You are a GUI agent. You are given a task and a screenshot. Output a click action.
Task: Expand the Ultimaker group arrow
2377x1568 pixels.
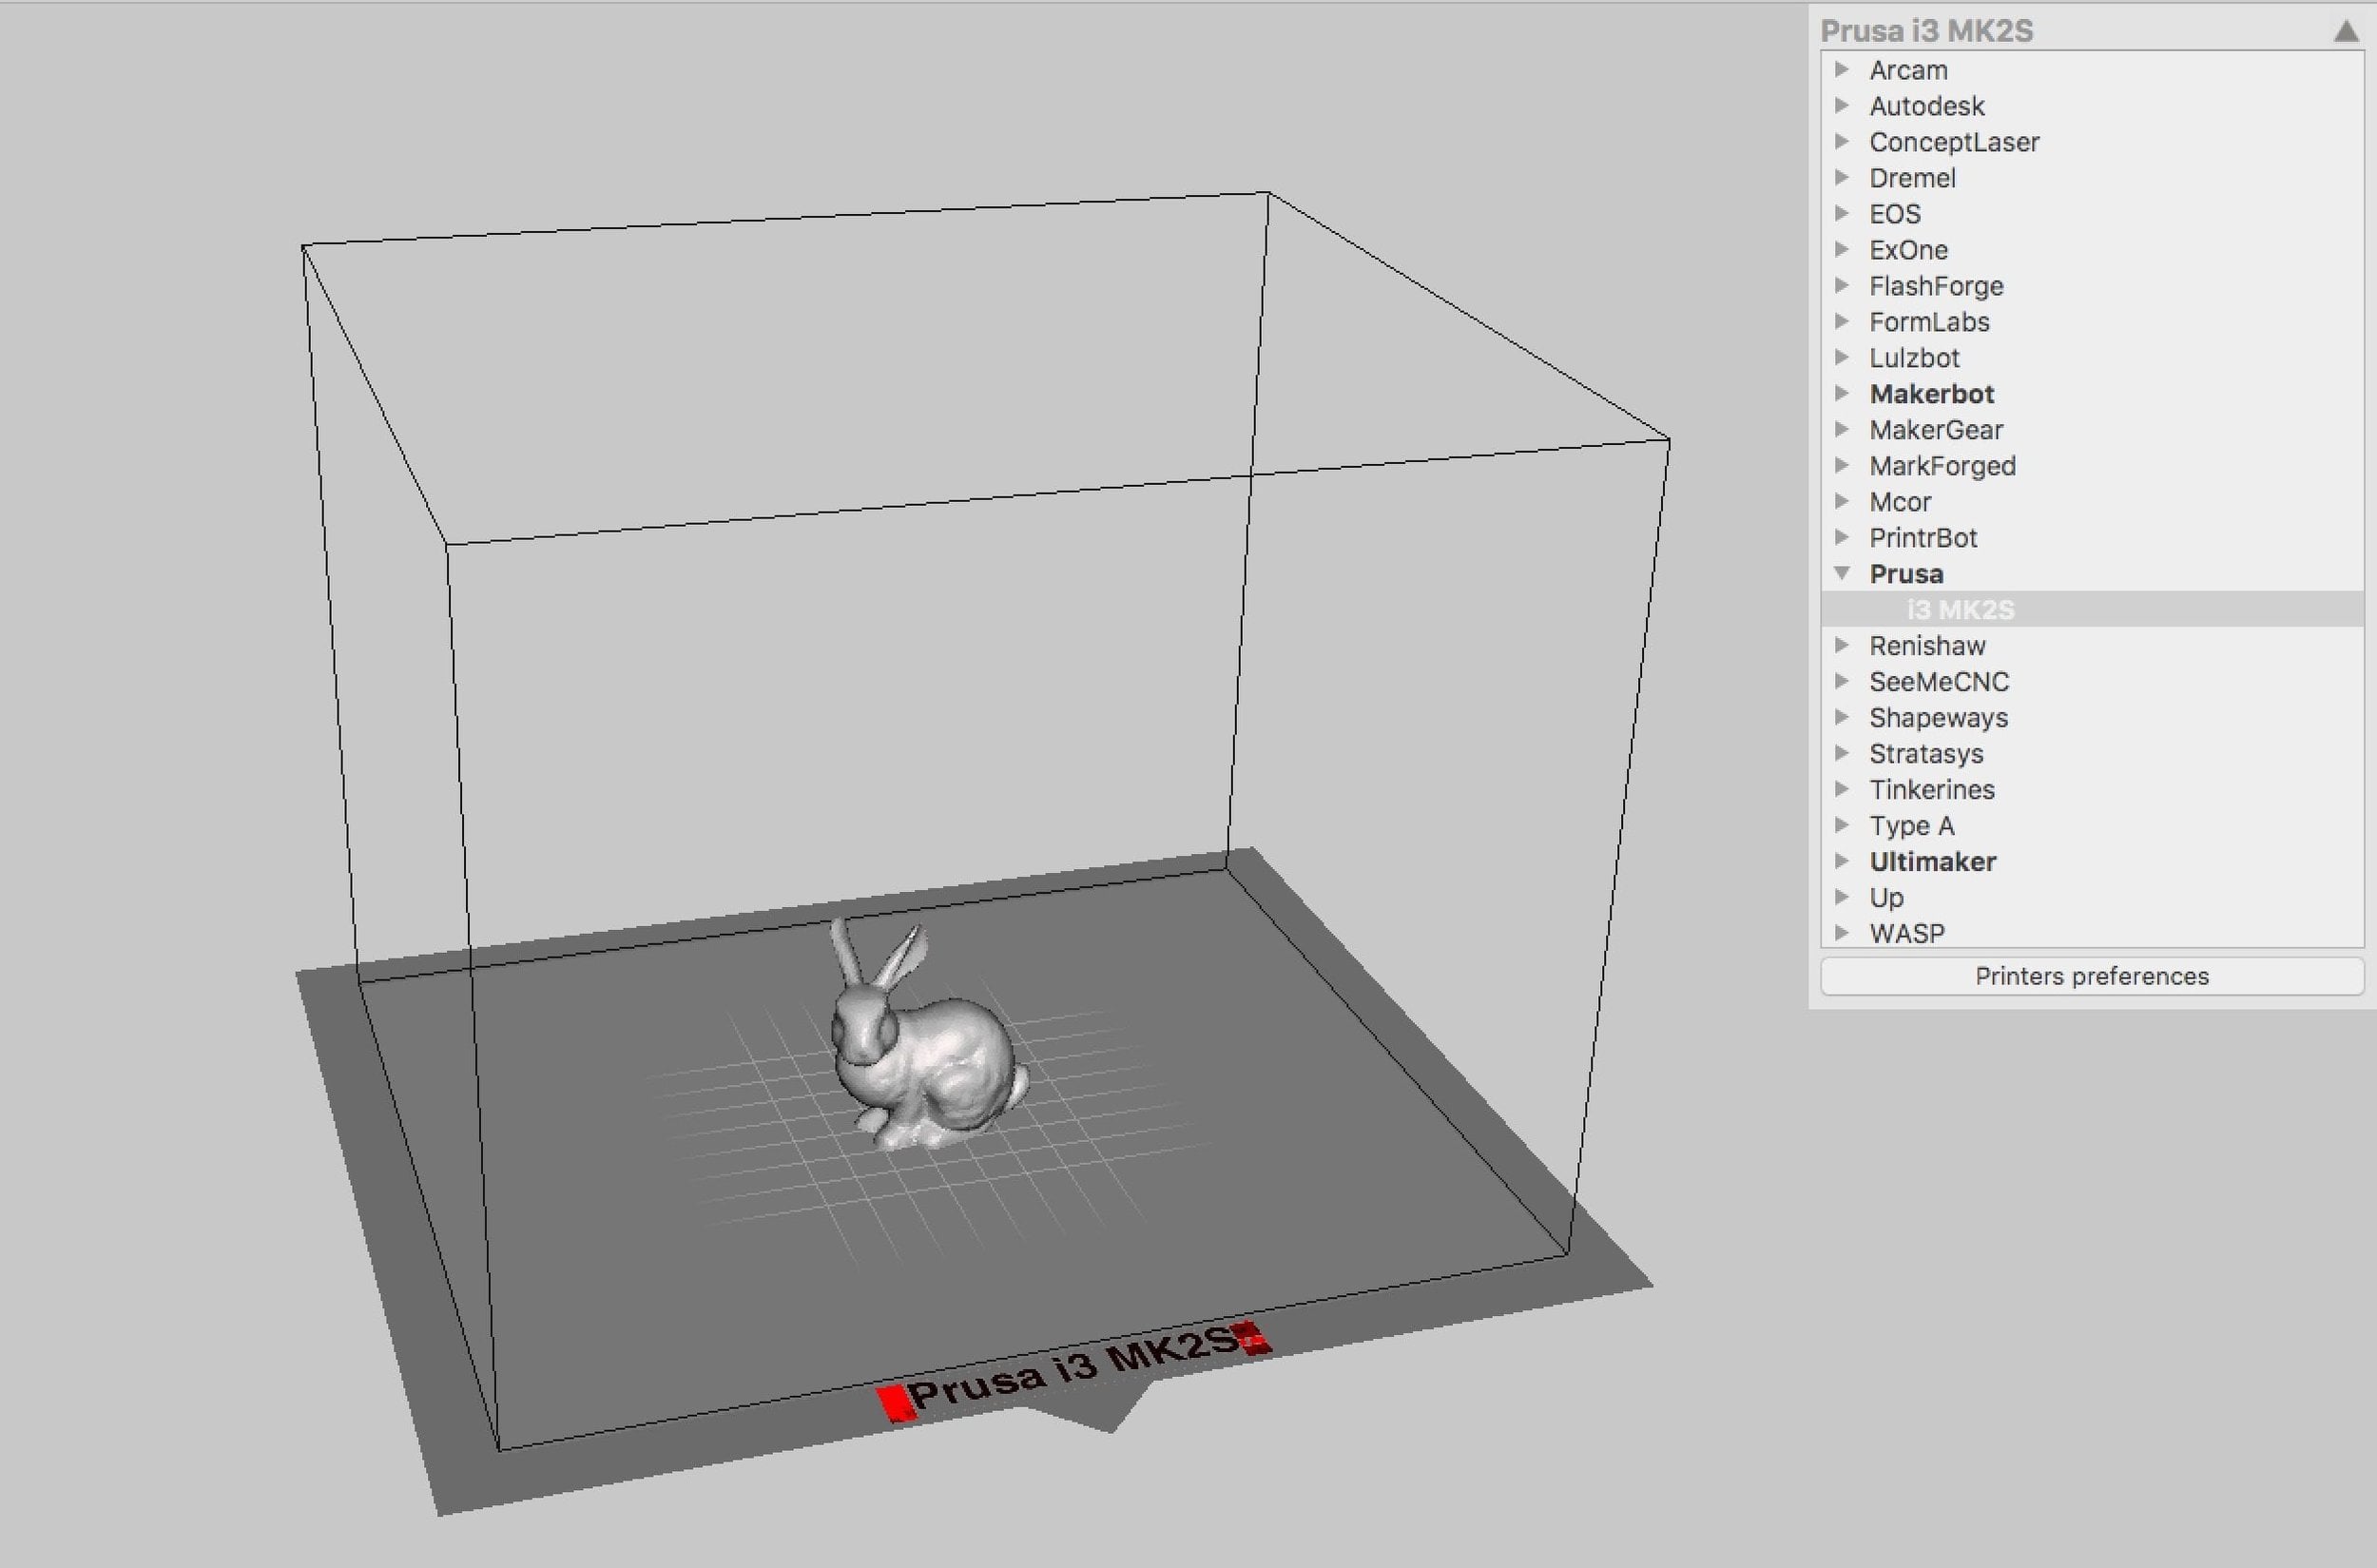(1841, 861)
